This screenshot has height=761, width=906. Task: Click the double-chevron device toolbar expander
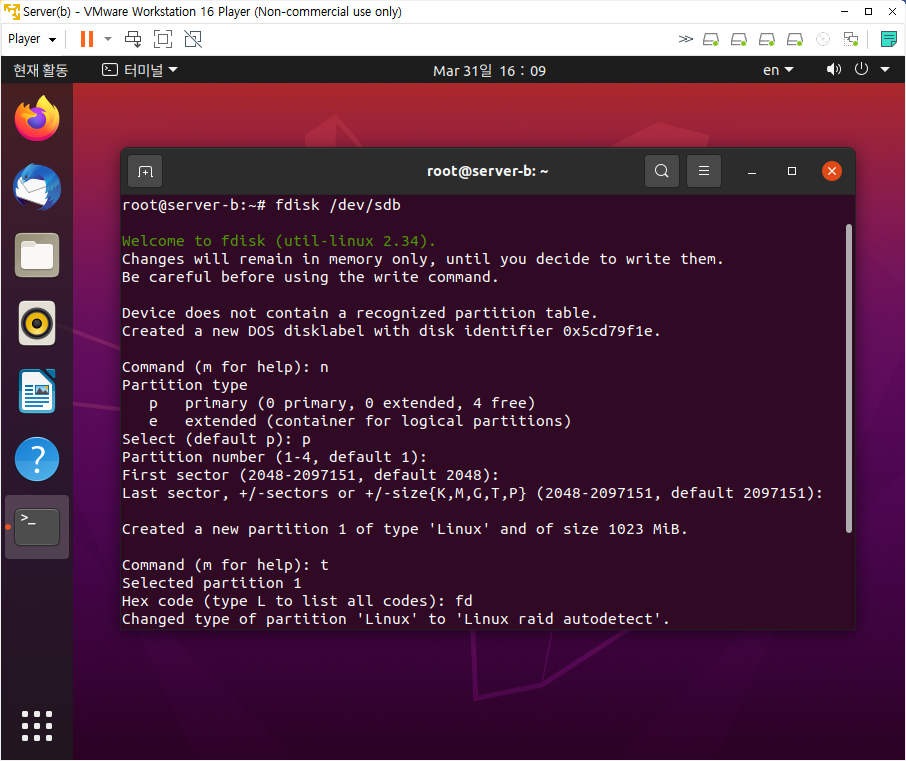[685, 39]
